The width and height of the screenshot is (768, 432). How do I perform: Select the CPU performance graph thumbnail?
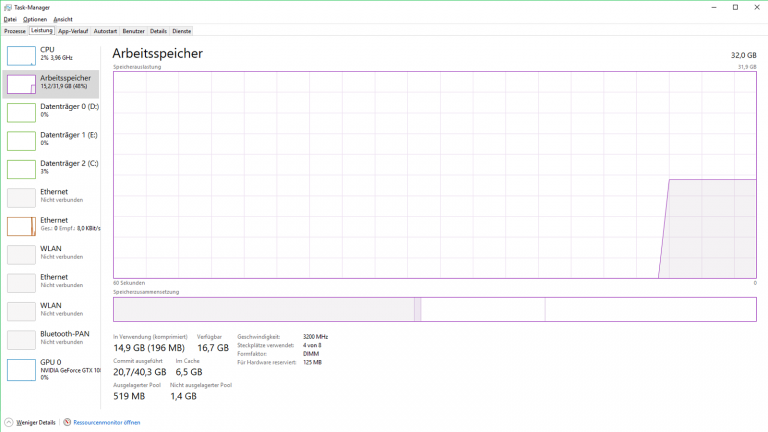21,54
